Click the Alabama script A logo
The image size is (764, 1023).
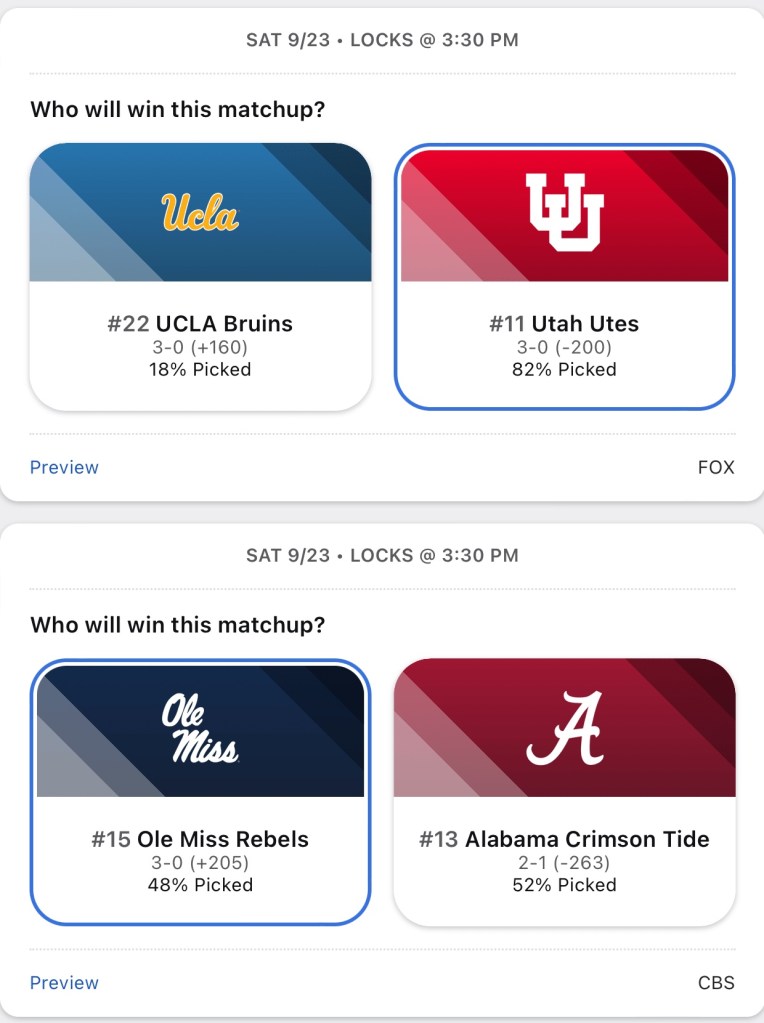(565, 728)
